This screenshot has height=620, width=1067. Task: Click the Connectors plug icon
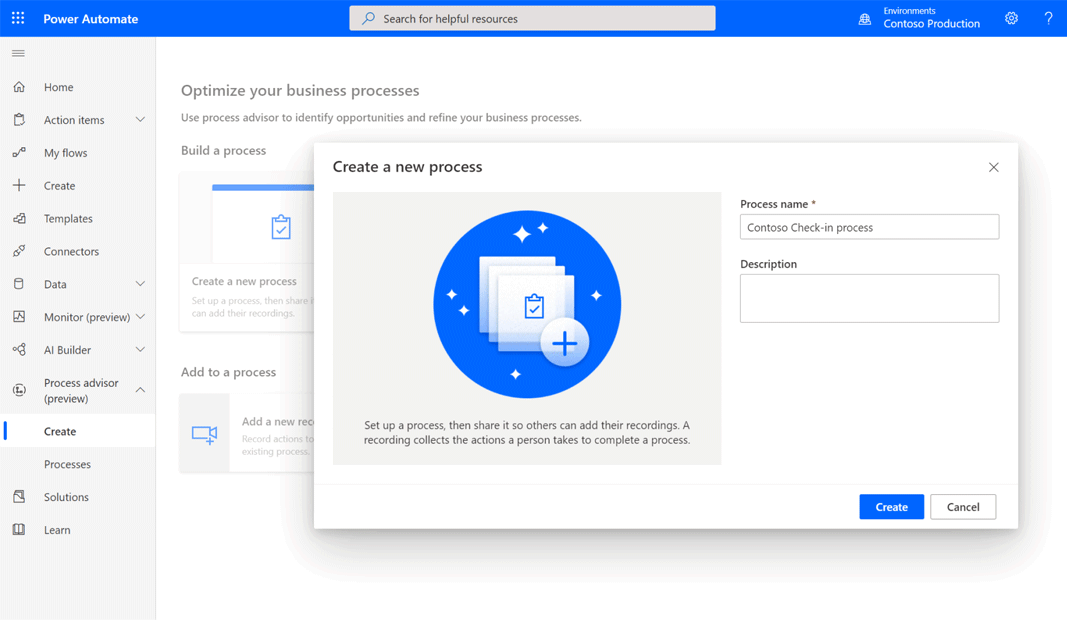[x=19, y=251]
